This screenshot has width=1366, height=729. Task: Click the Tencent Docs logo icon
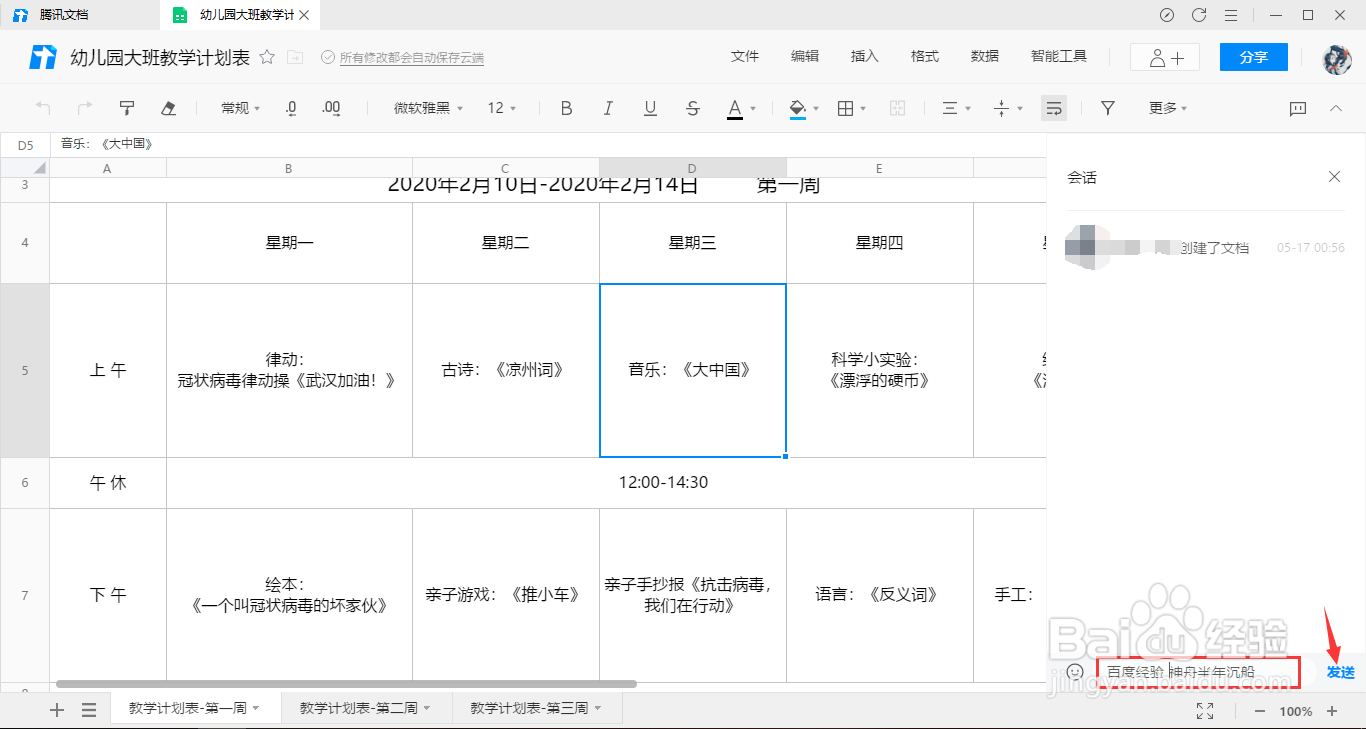point(43,57)
